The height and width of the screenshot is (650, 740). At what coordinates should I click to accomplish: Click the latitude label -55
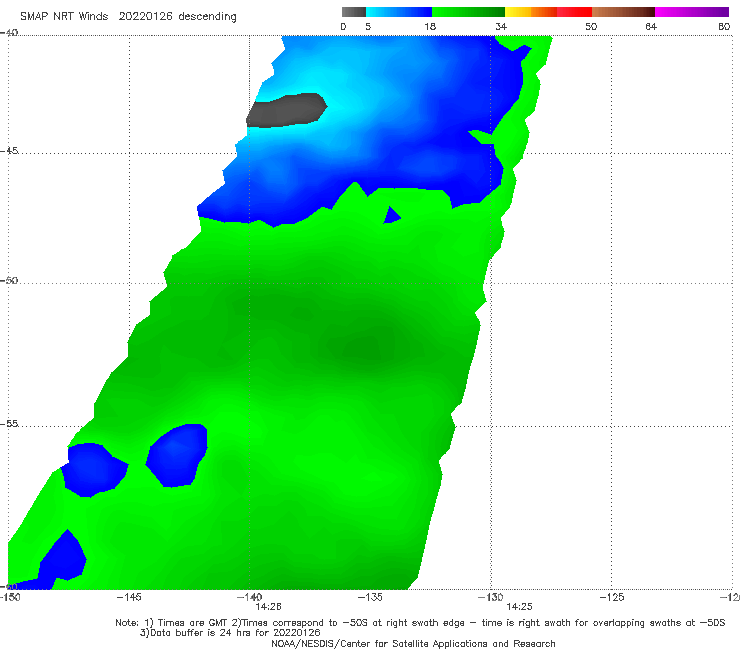(x=9, y=423)
